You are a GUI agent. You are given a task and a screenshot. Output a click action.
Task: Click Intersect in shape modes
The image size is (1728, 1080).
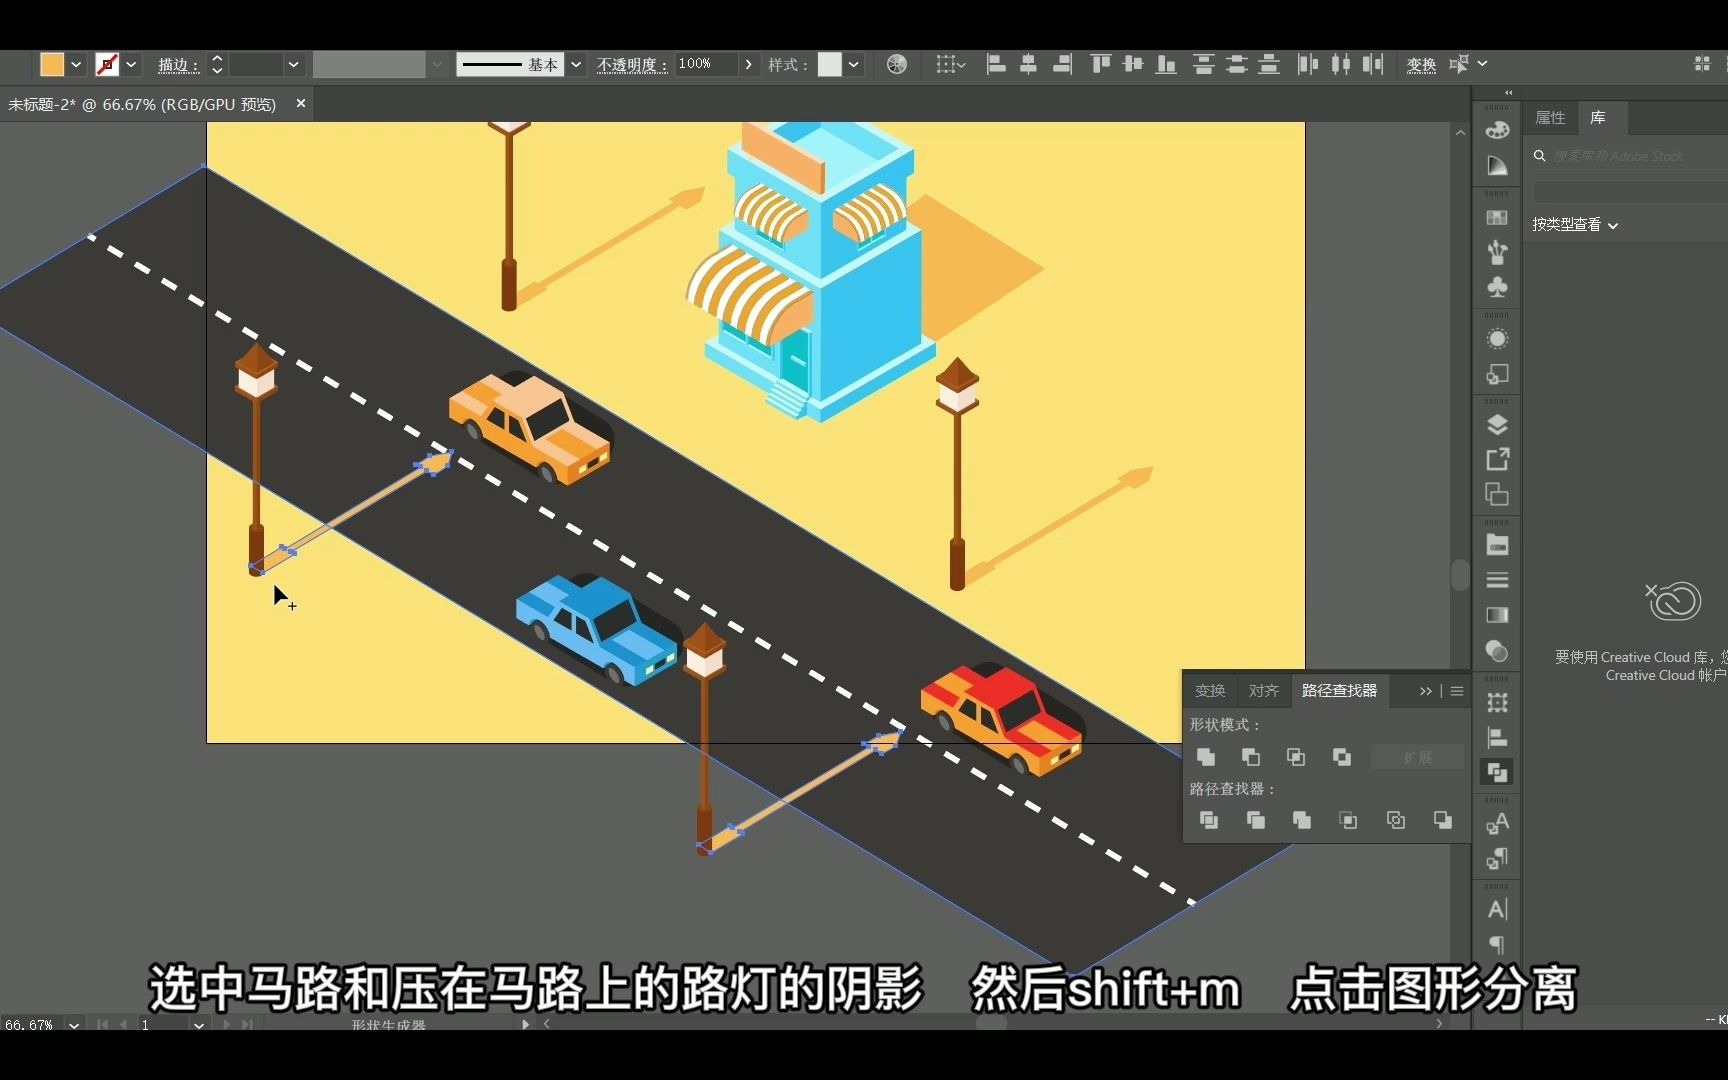tap(1296, 757)
